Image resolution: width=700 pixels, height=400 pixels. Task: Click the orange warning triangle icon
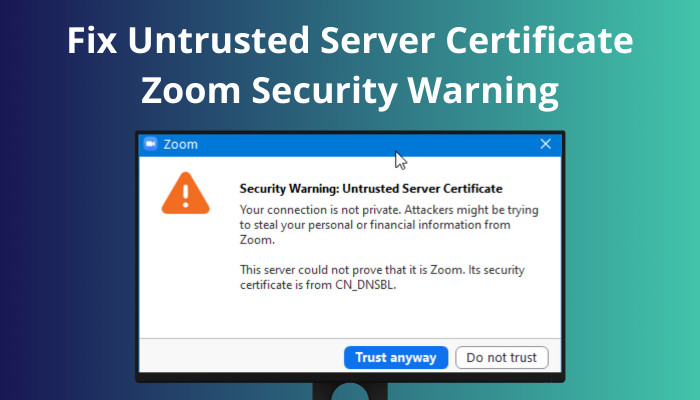[x=185, y=192]
